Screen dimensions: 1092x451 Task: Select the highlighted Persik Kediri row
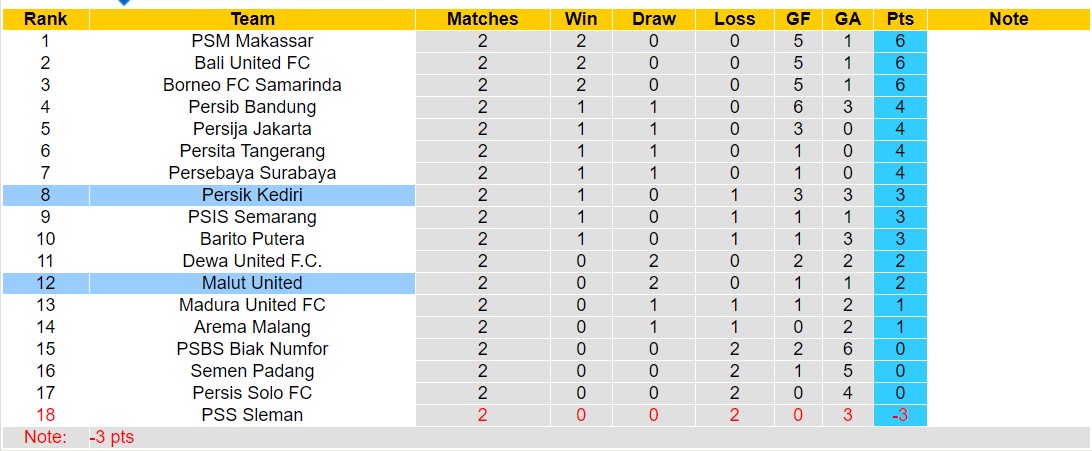pyautogui.click(x=252, y=195)
